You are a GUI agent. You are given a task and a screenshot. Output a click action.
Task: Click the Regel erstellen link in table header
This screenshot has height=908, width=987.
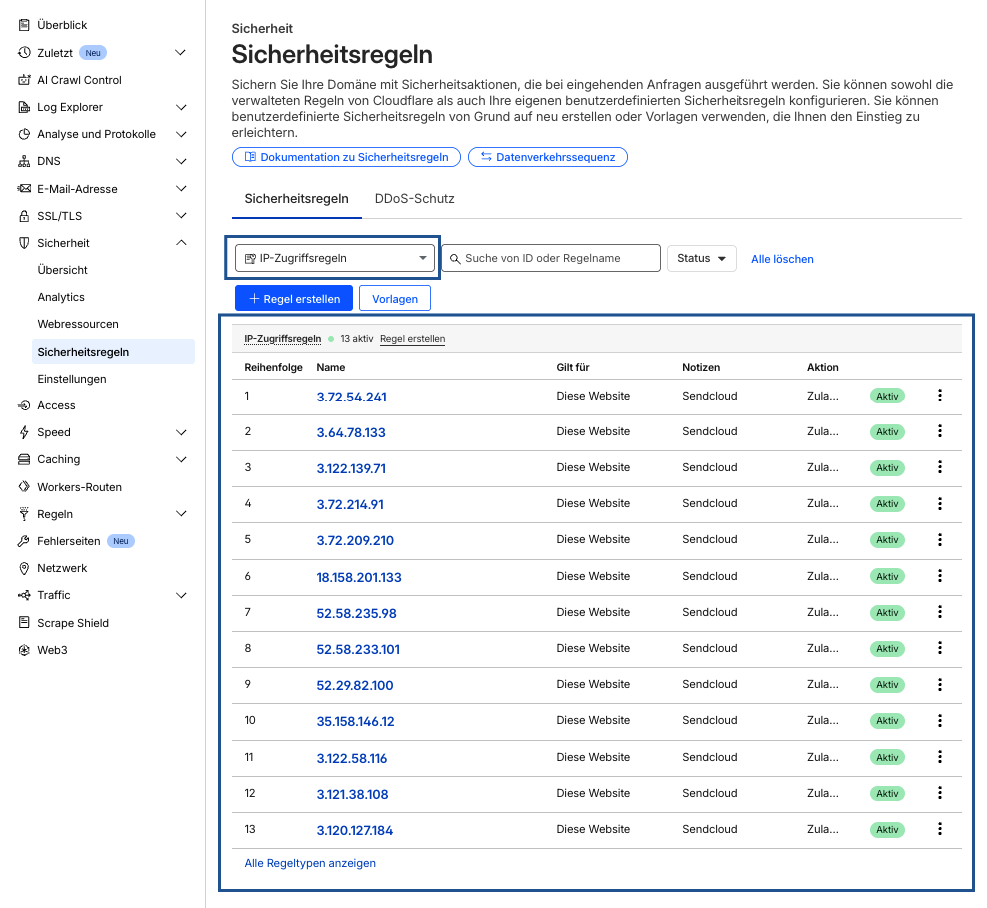coord(412,339)
